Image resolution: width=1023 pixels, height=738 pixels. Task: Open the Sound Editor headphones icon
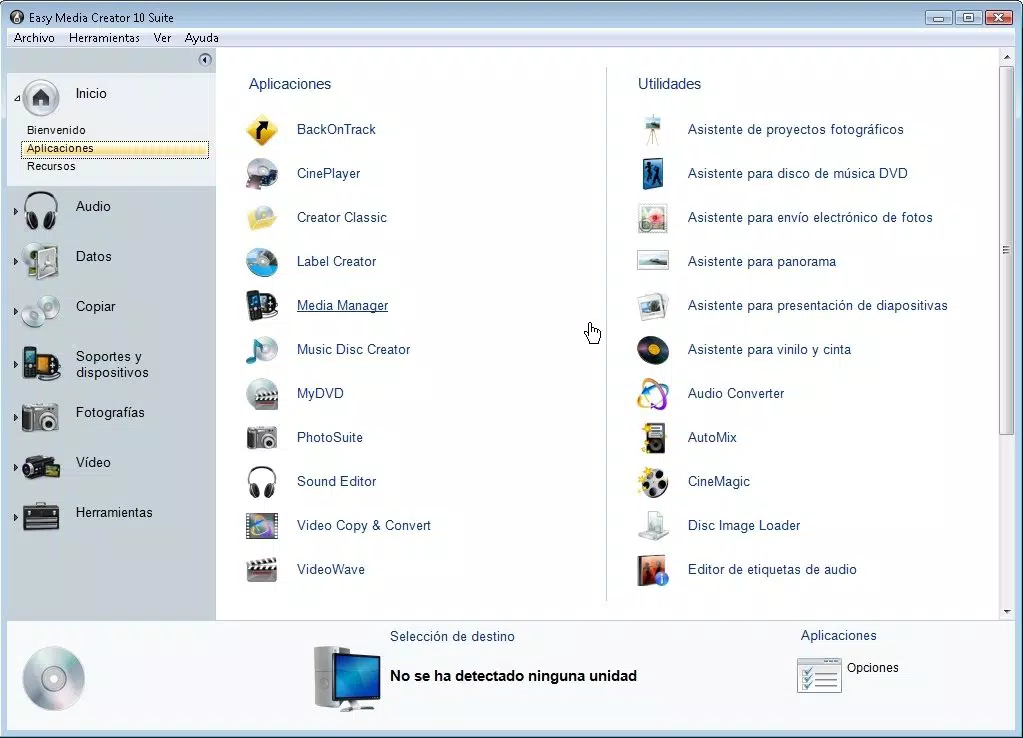tap(262, 482)
